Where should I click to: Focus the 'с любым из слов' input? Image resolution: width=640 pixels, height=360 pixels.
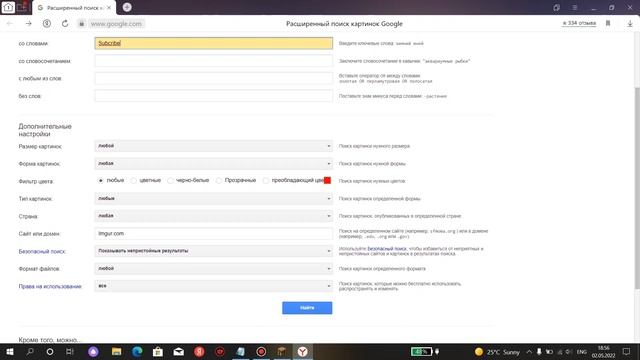point(213,78)
